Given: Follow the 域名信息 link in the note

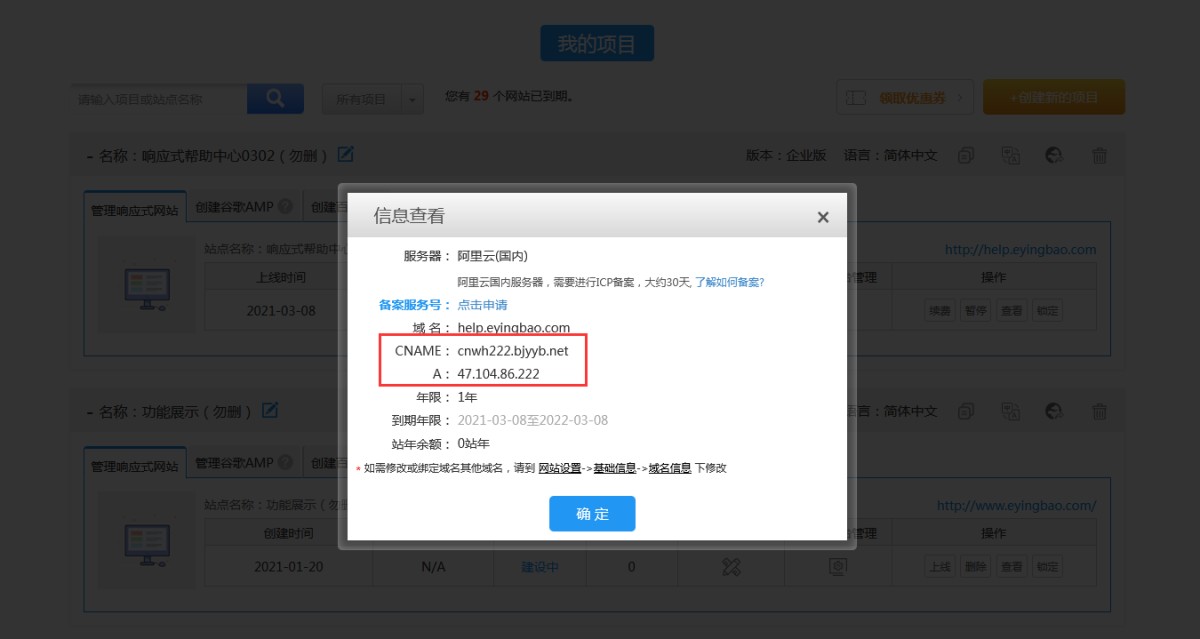Looking at the screenshot, I should [670, 468].
